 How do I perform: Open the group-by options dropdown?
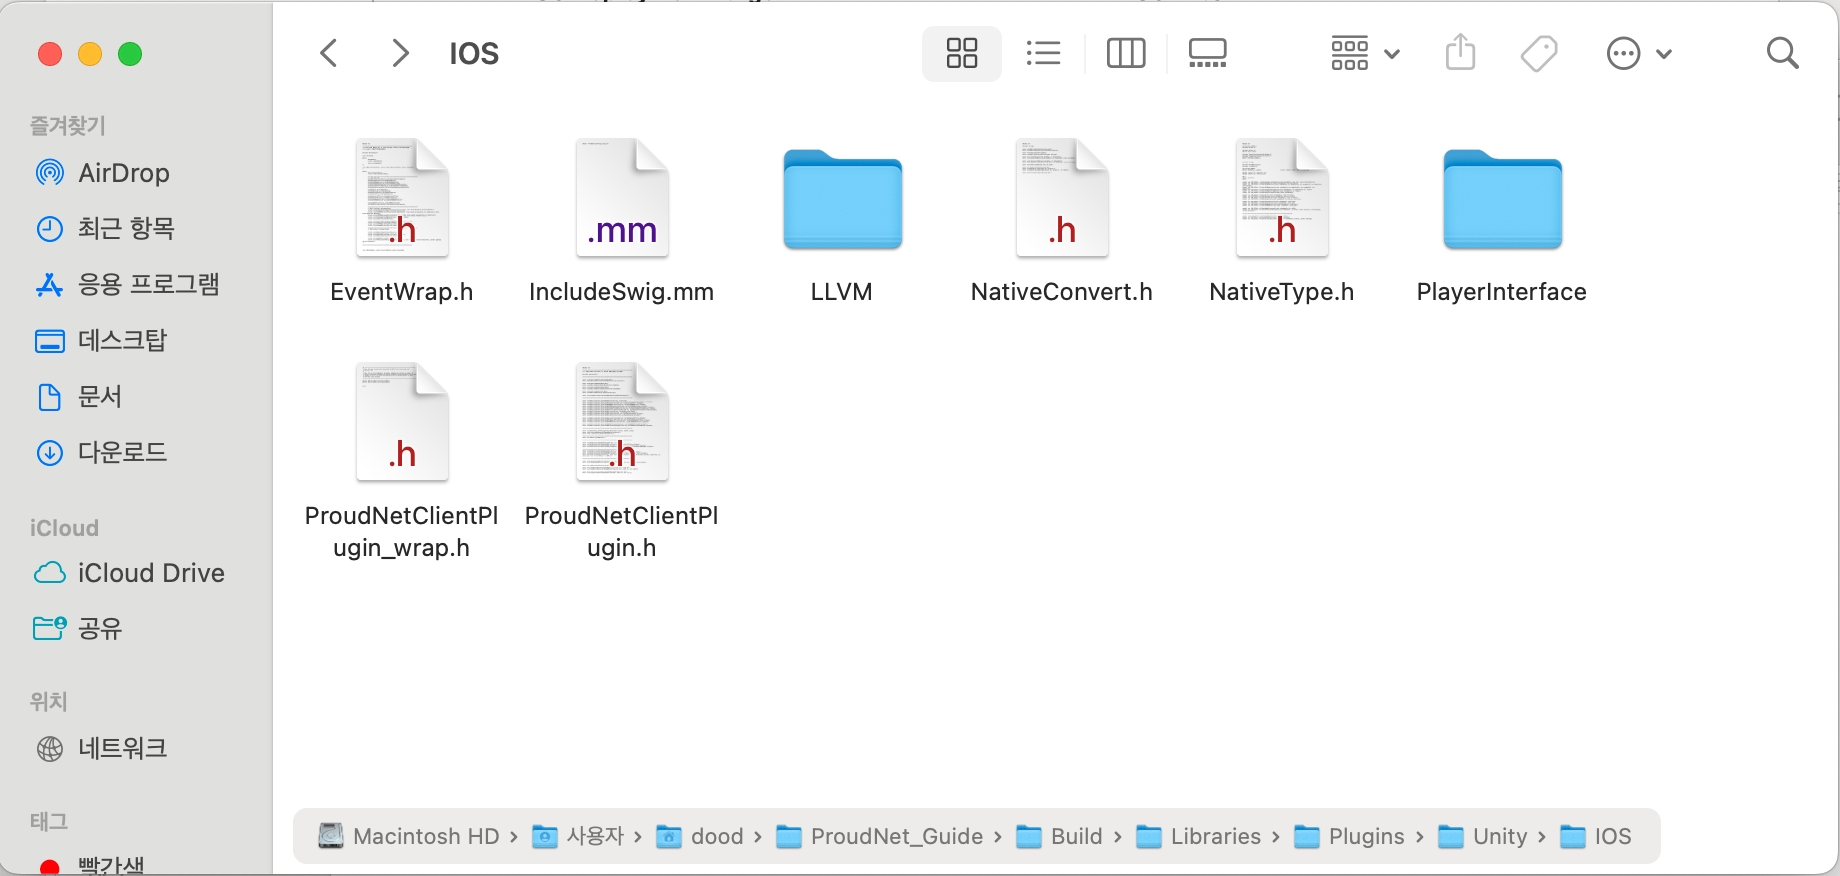pyautogui.click(x=1364, y=53)
